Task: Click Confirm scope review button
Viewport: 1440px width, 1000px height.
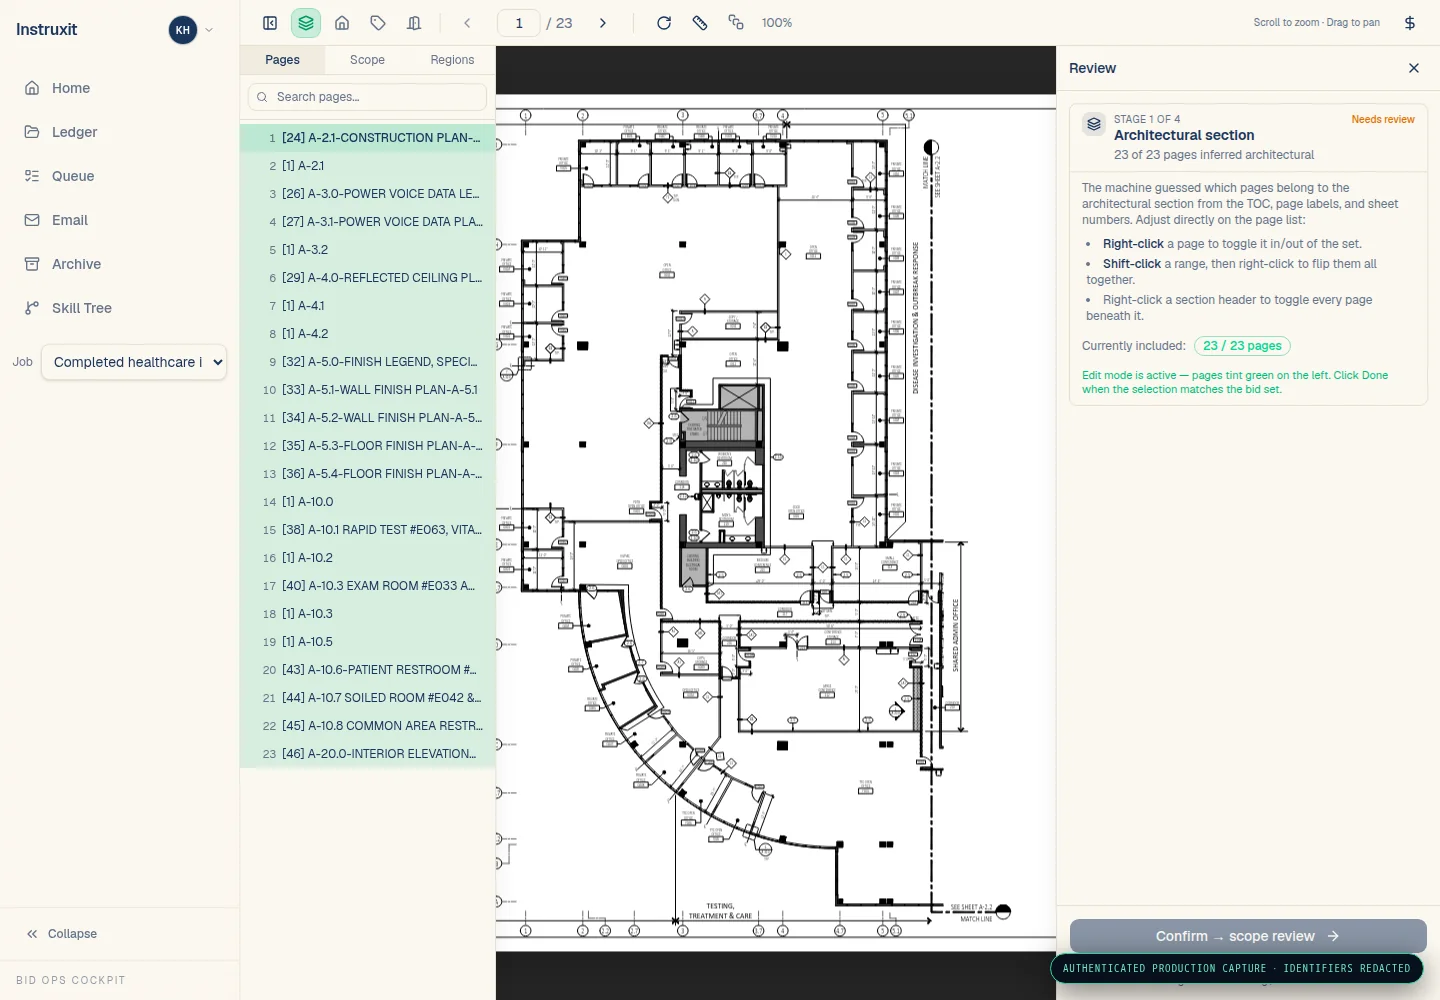Action: coord(1248,936)
